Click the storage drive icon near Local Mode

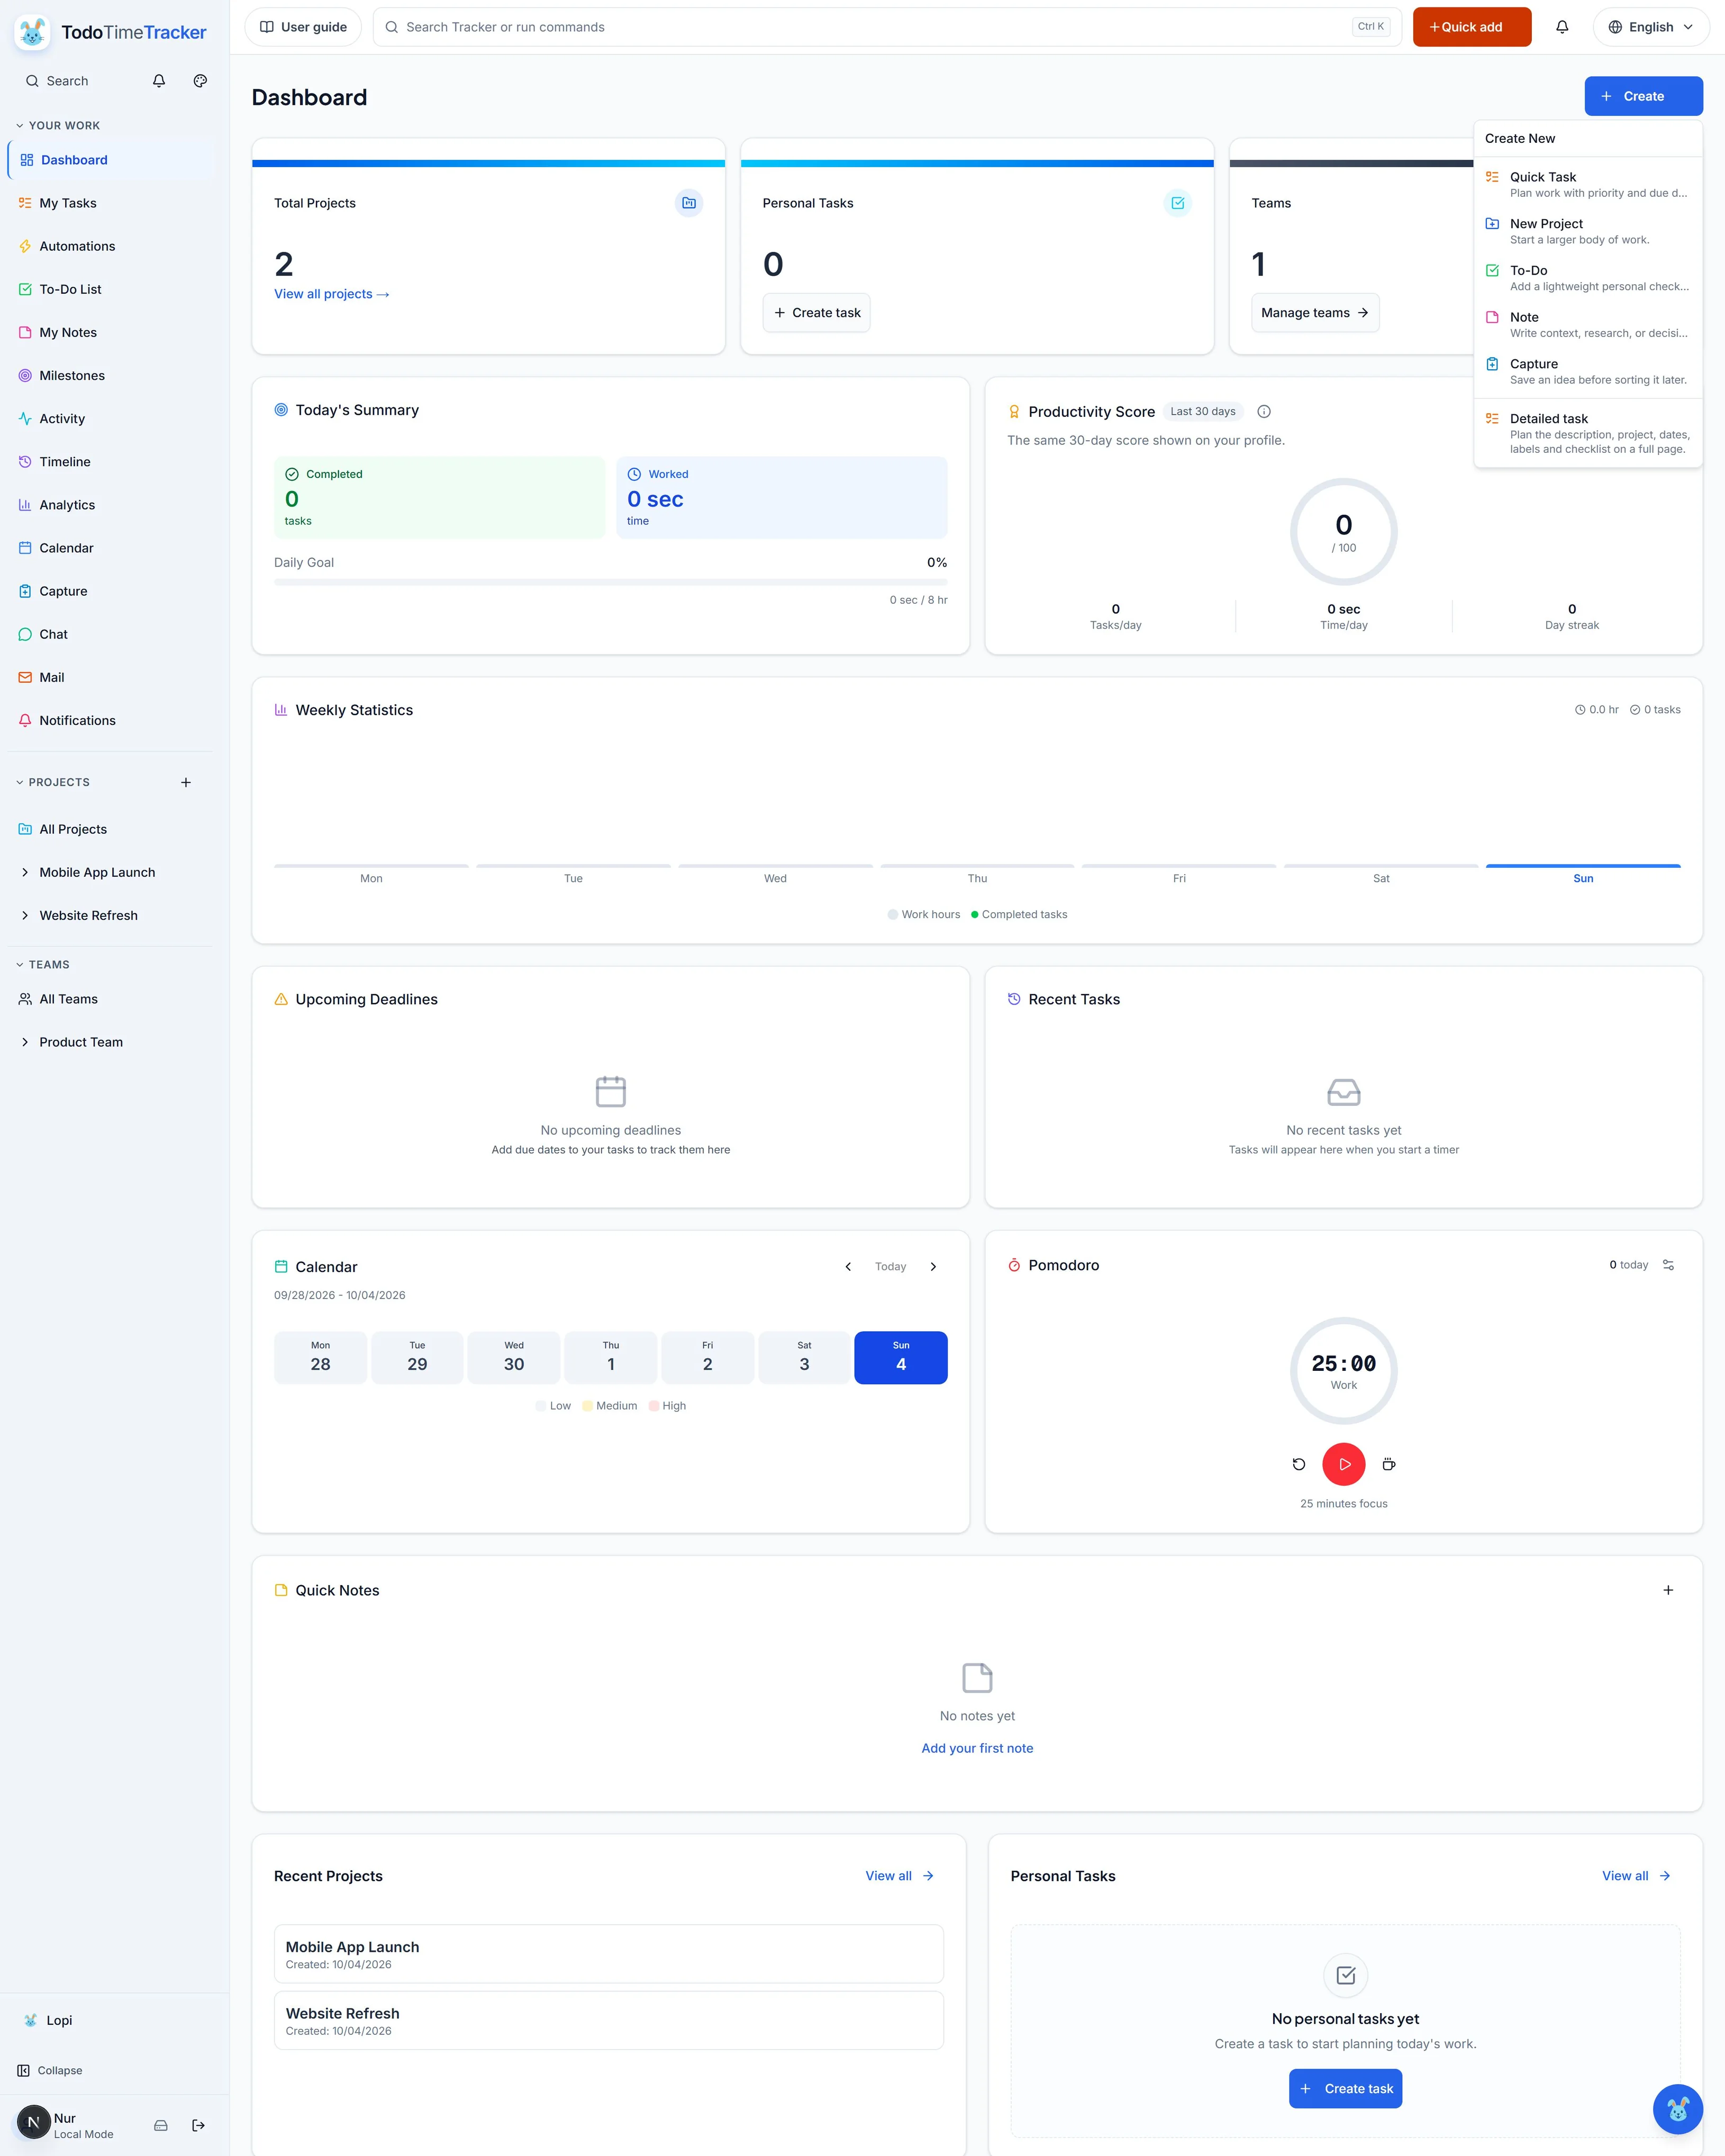[161, 2125]
